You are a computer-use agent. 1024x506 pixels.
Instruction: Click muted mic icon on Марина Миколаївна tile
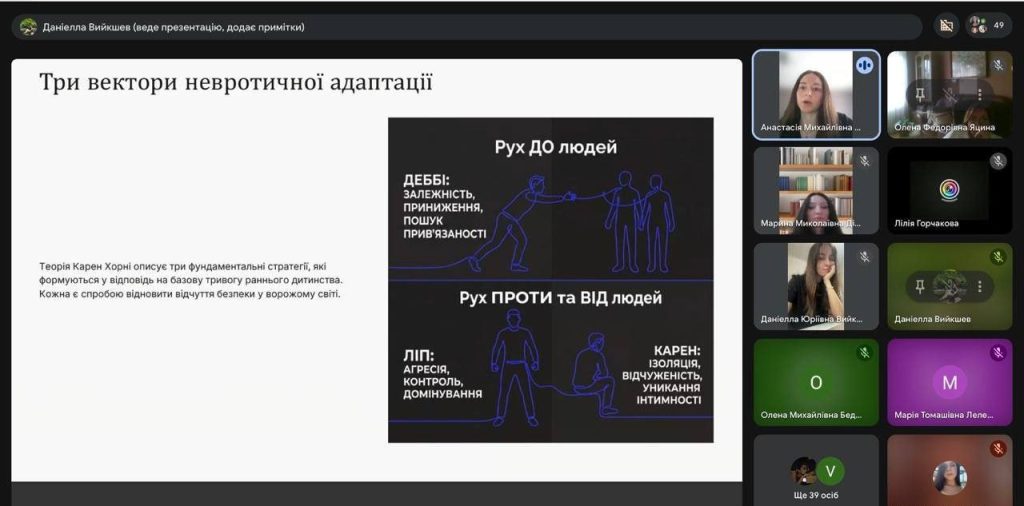[864, 161]
